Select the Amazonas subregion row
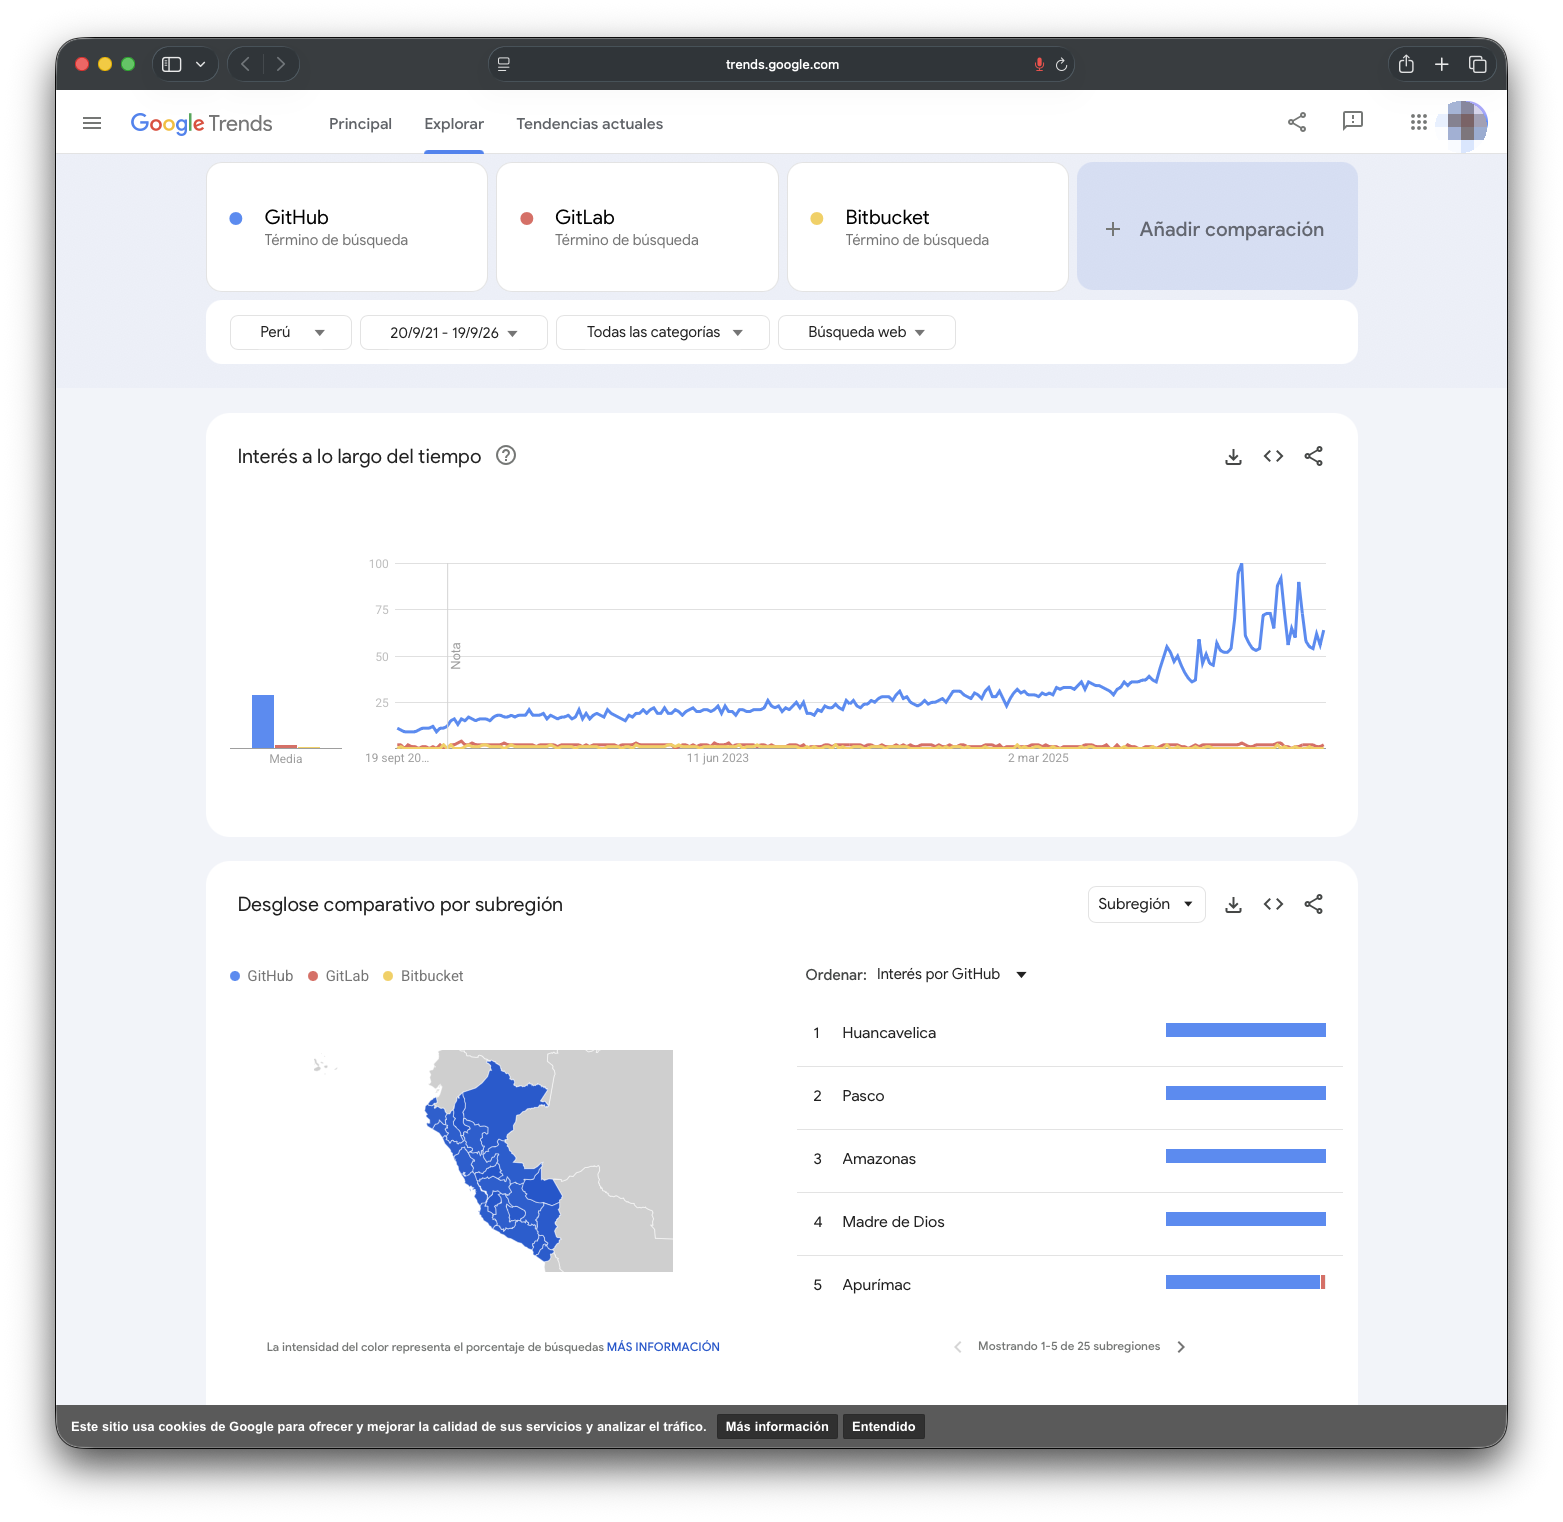The width and height of the screenshot is (1563, 1522). pos(1069,1159)
